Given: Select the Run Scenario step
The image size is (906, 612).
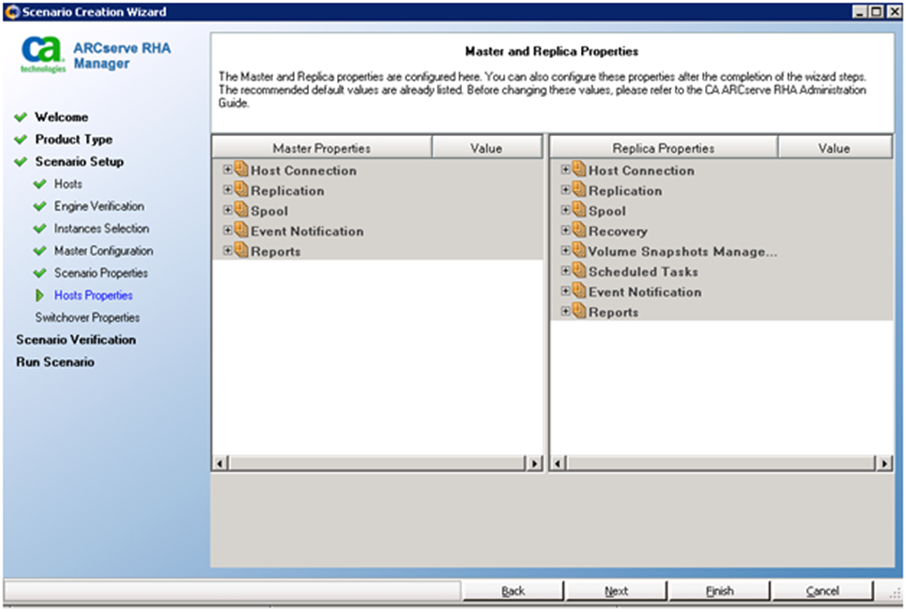Looking at the screenshot, I should coord(55,362).
